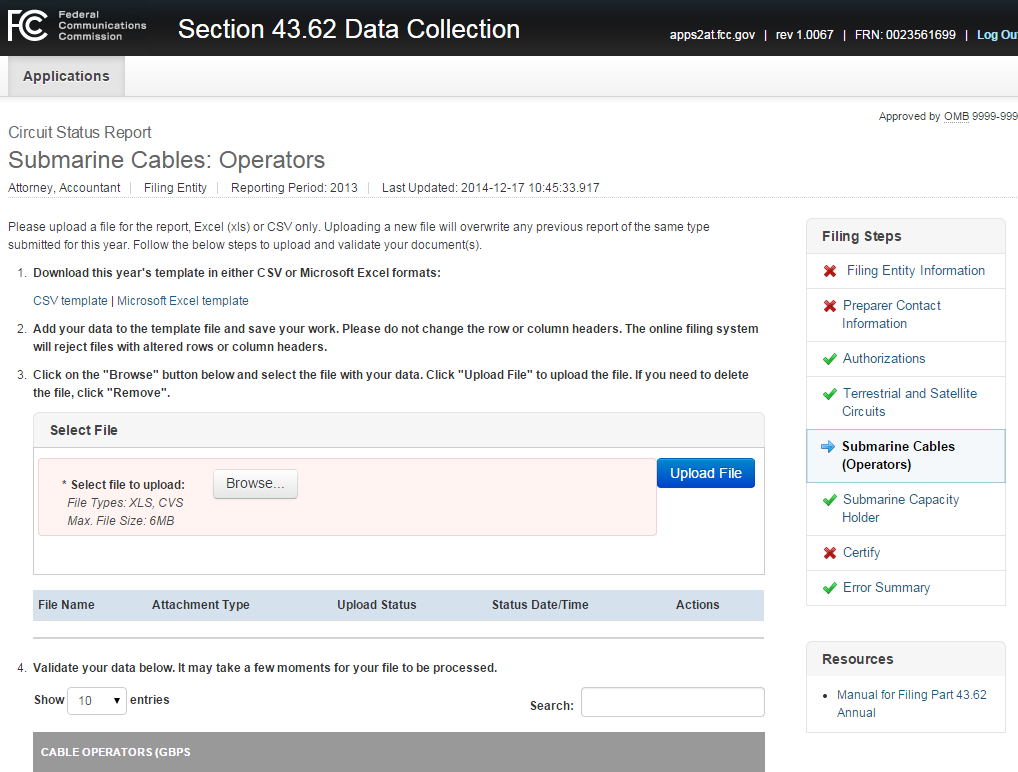
Task: Click green checkmark beside Submarine Capacity Holder
Action: coord(829,500)
